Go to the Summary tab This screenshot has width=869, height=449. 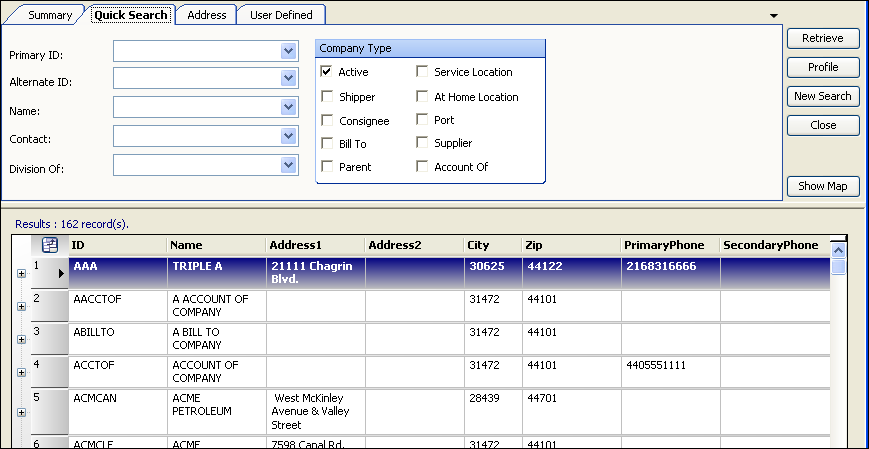(x=50, y=15)
